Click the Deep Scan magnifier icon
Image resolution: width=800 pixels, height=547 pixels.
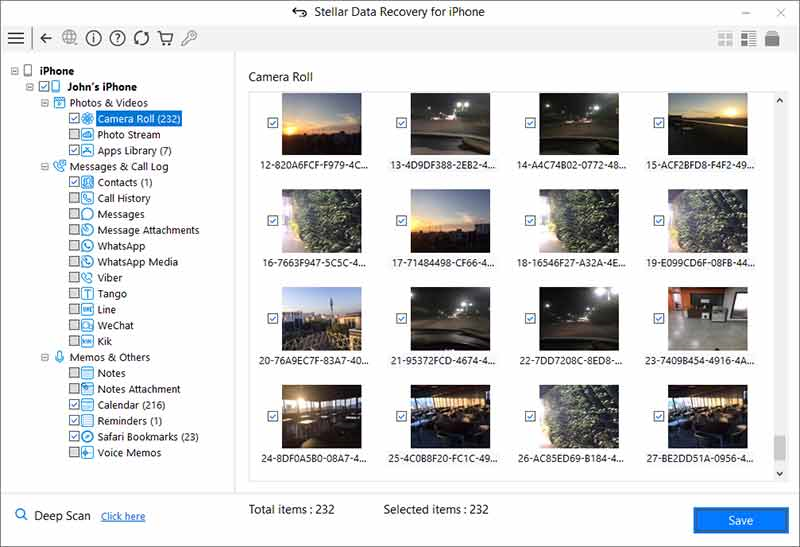pos(21,514)
